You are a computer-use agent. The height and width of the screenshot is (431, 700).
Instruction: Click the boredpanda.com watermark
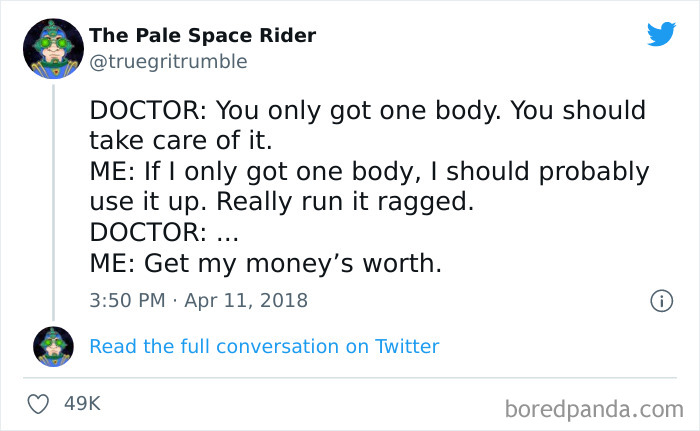click(x=593, y=408)
